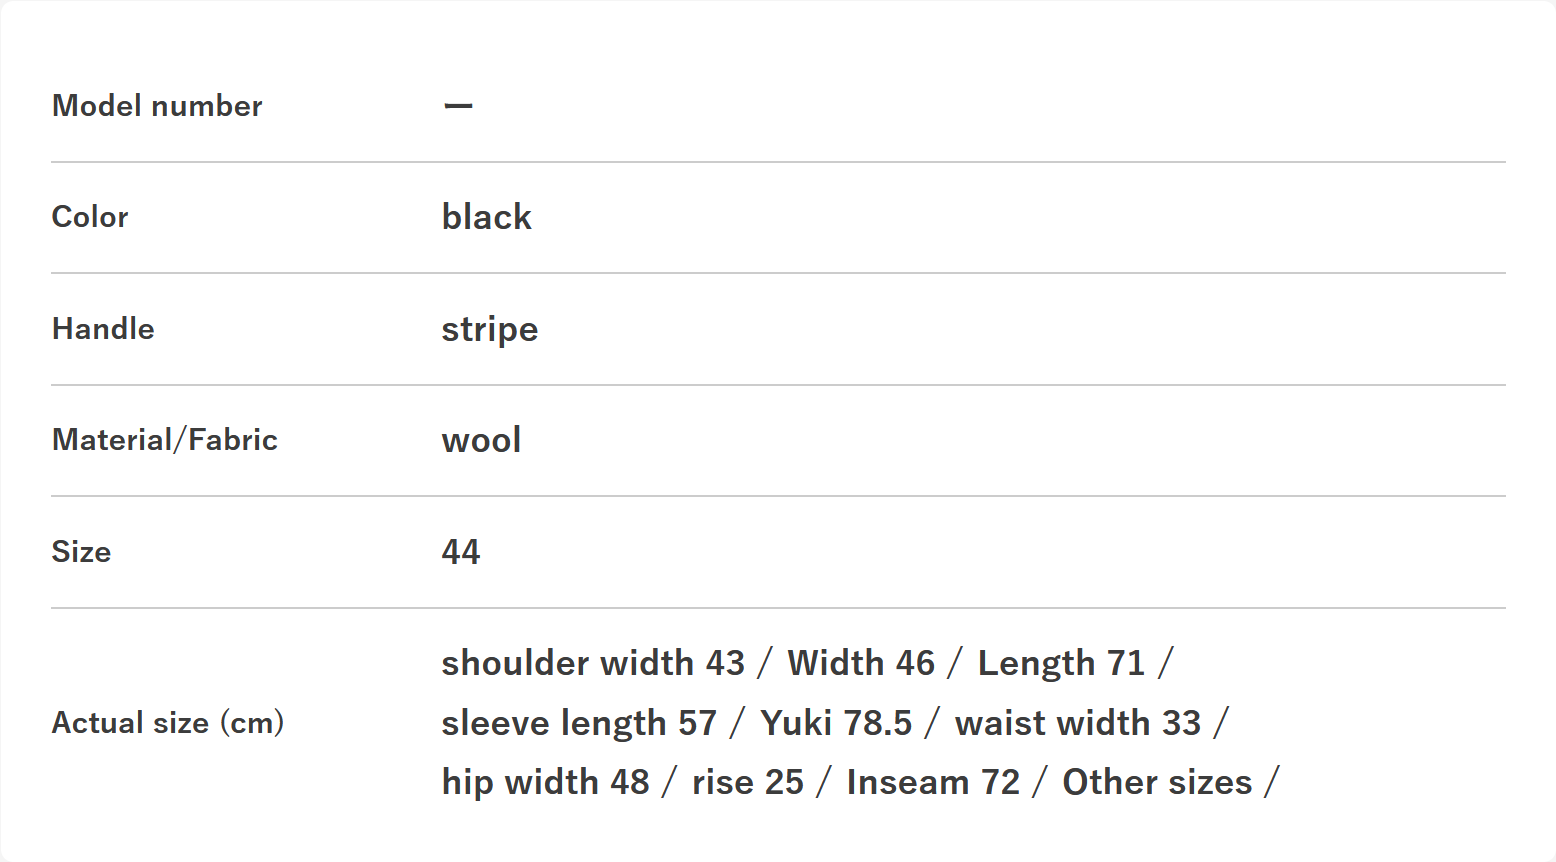Click the Model number label
This screenshot has width=1556, height=862.
click(157, 106)
